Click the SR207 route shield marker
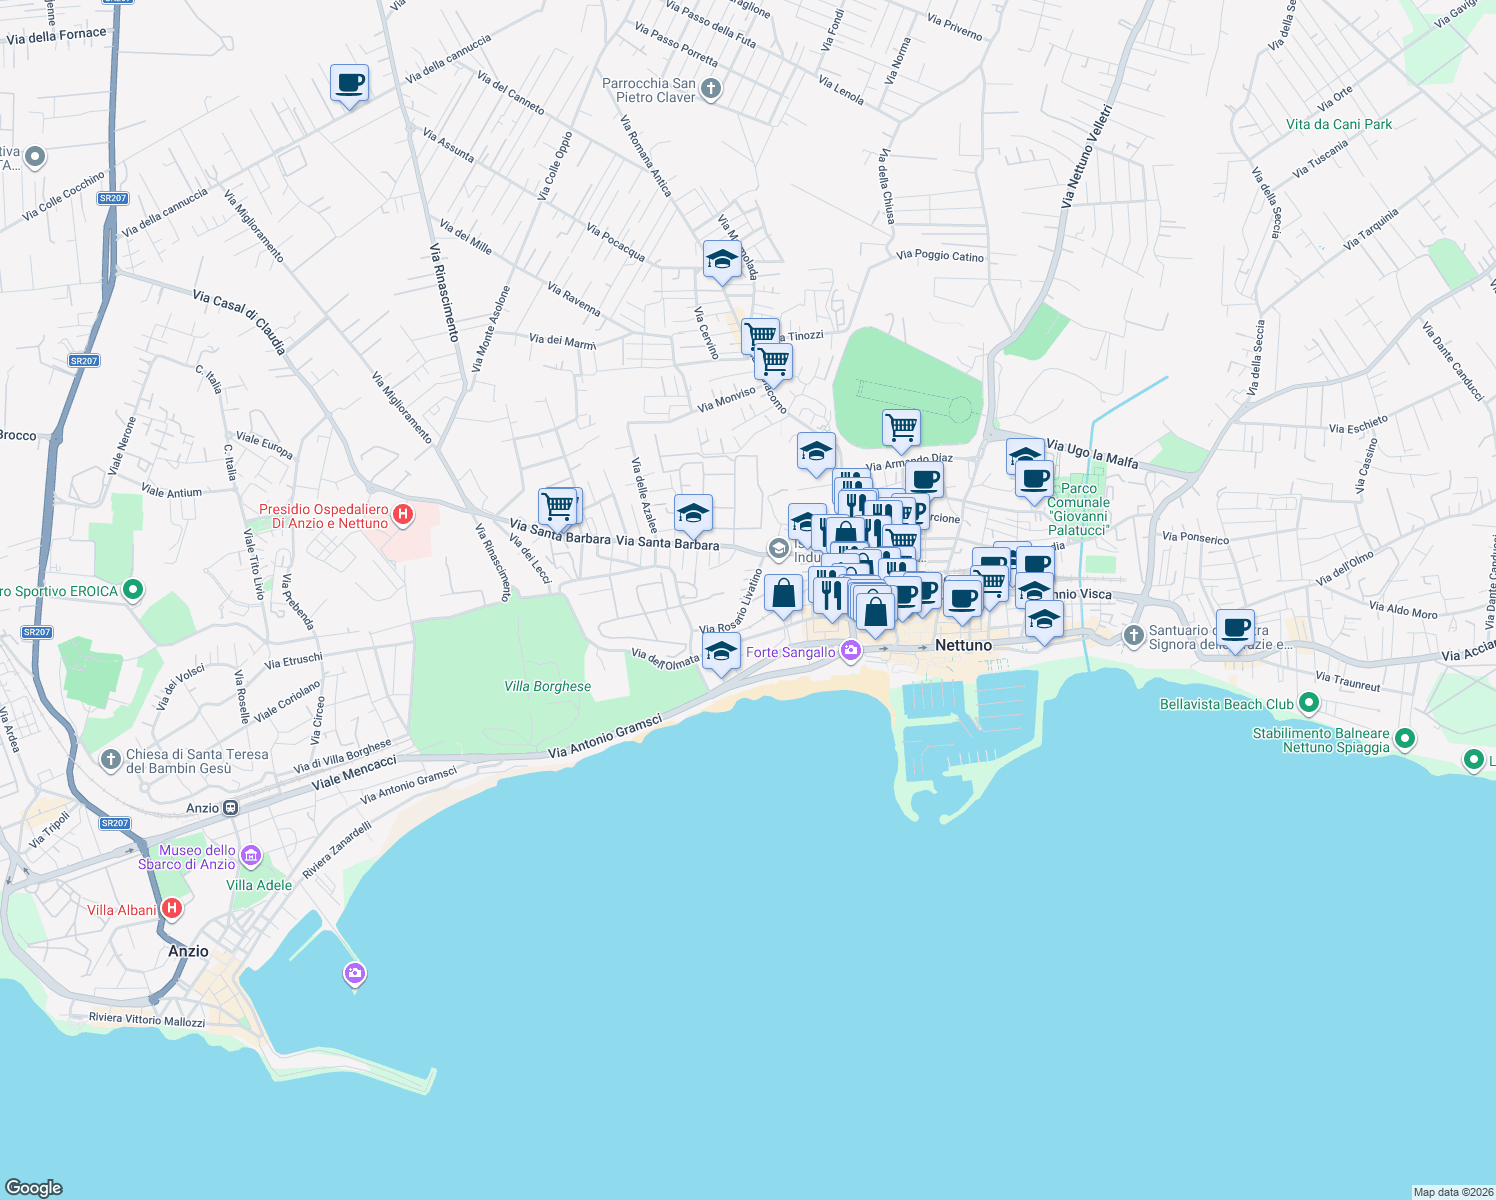This screenshot has height=1200, width=1496. (113, 198)
